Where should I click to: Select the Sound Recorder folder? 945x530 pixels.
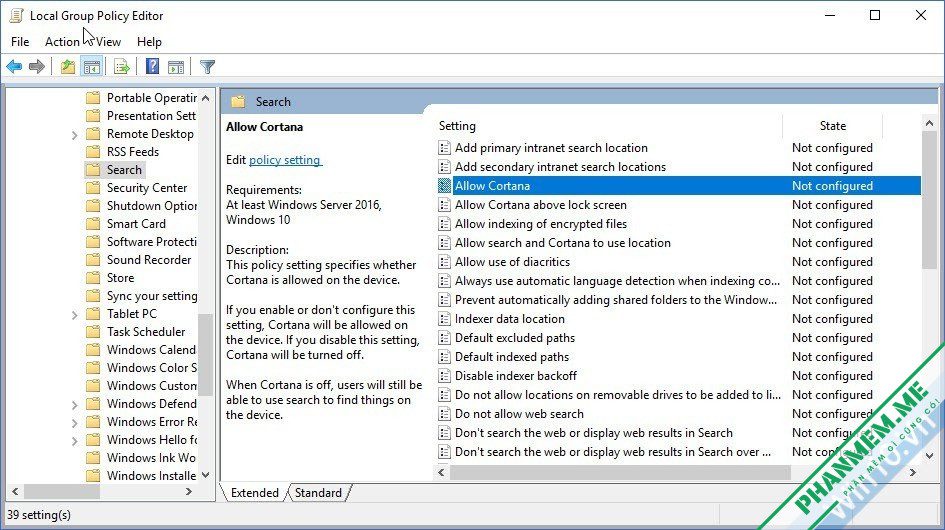[149, 260]
